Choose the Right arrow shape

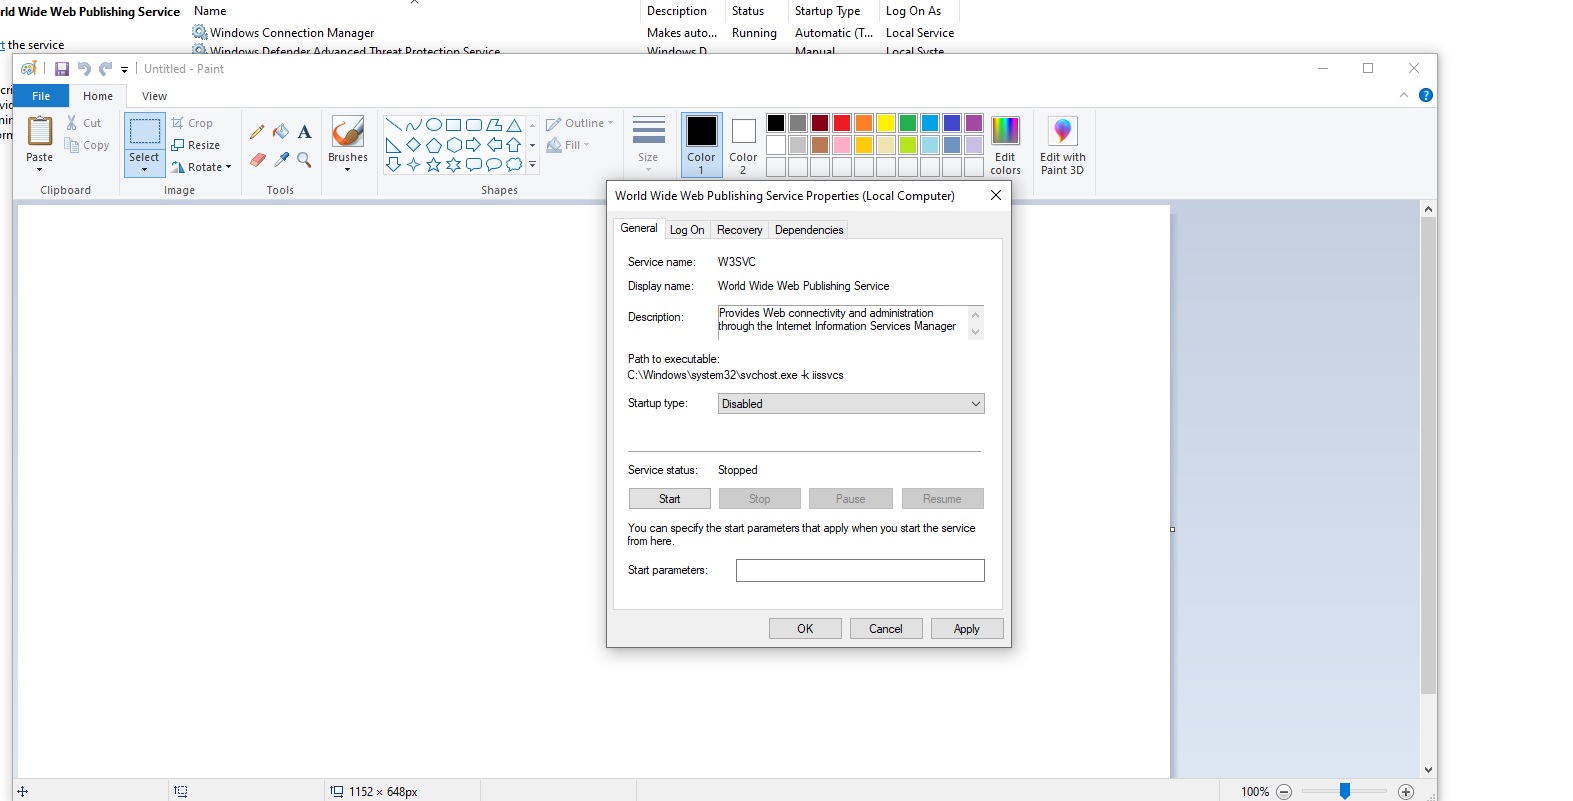click(x=474, y=145)
